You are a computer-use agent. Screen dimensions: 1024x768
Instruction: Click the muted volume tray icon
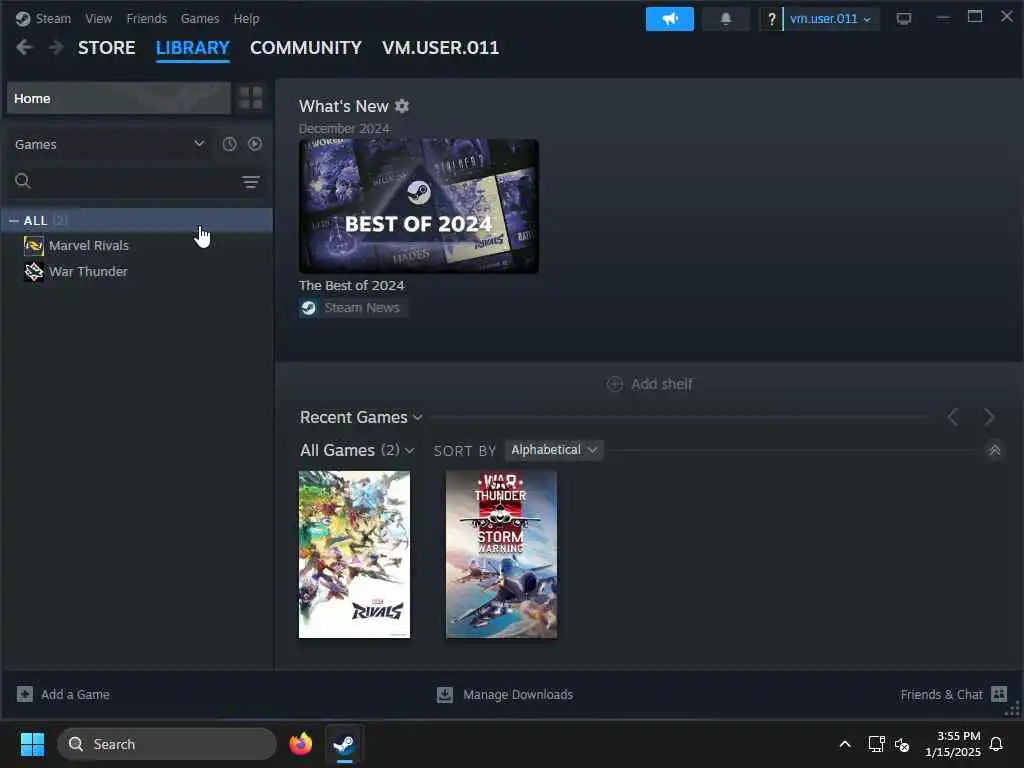click(x=902, y=744)
